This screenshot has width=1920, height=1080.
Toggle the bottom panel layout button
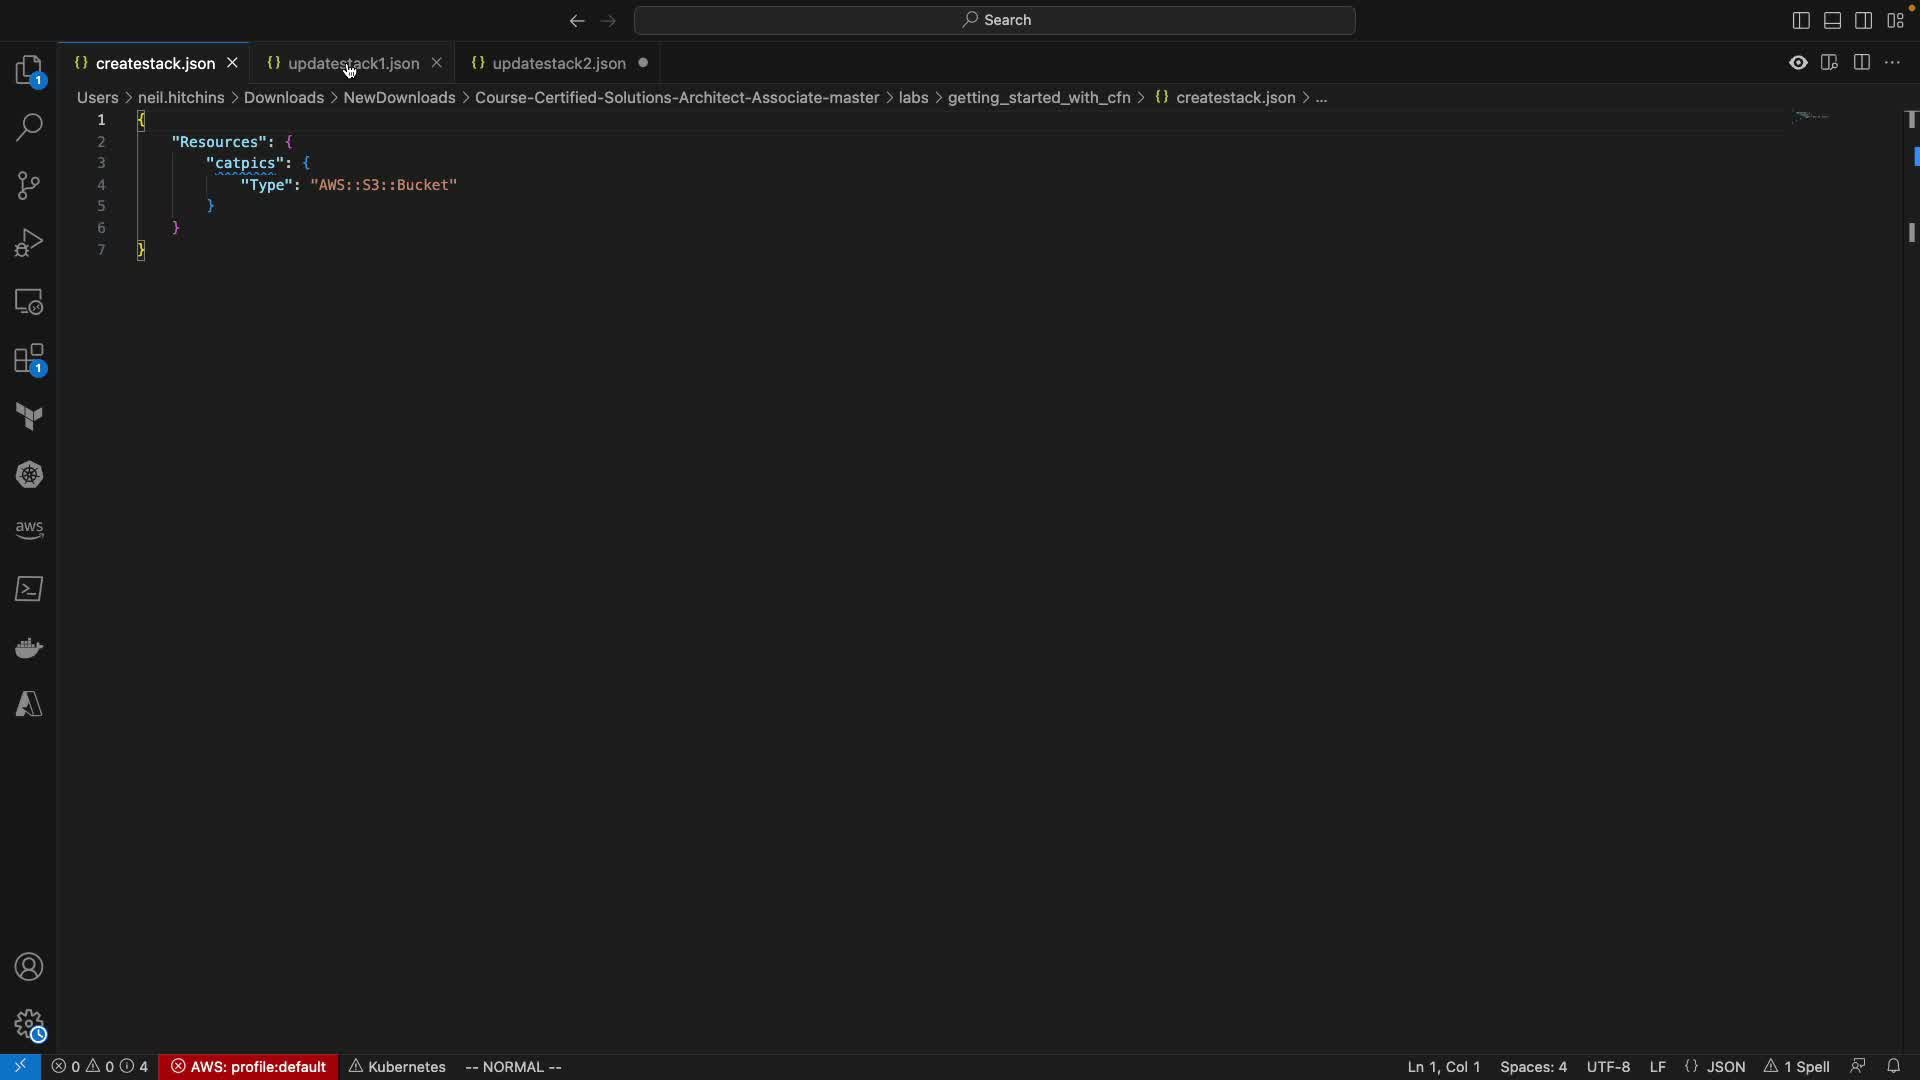coord(1833,20)
